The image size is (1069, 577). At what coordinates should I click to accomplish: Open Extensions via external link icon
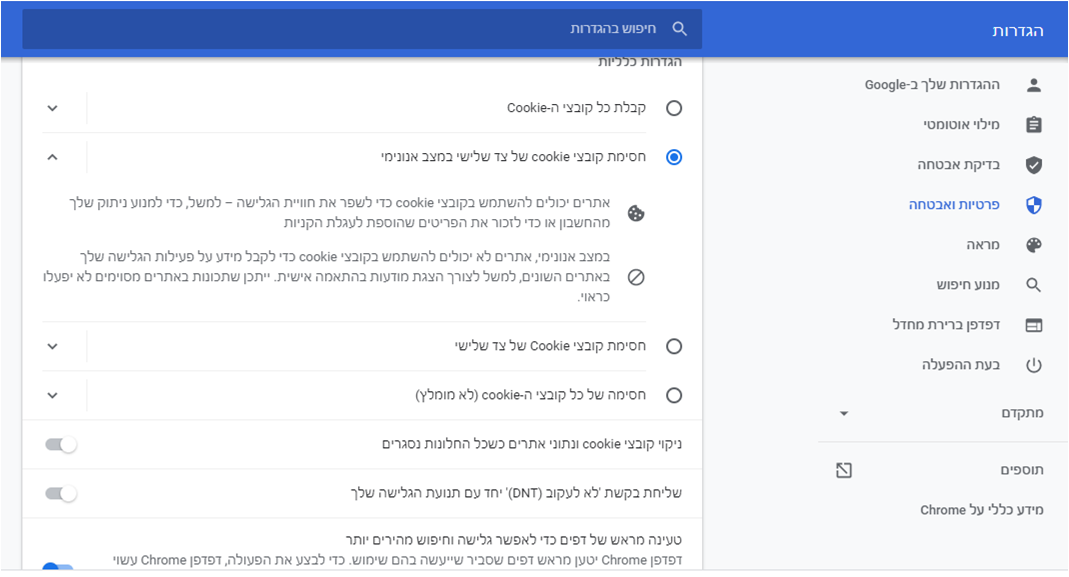click(844, 470)
